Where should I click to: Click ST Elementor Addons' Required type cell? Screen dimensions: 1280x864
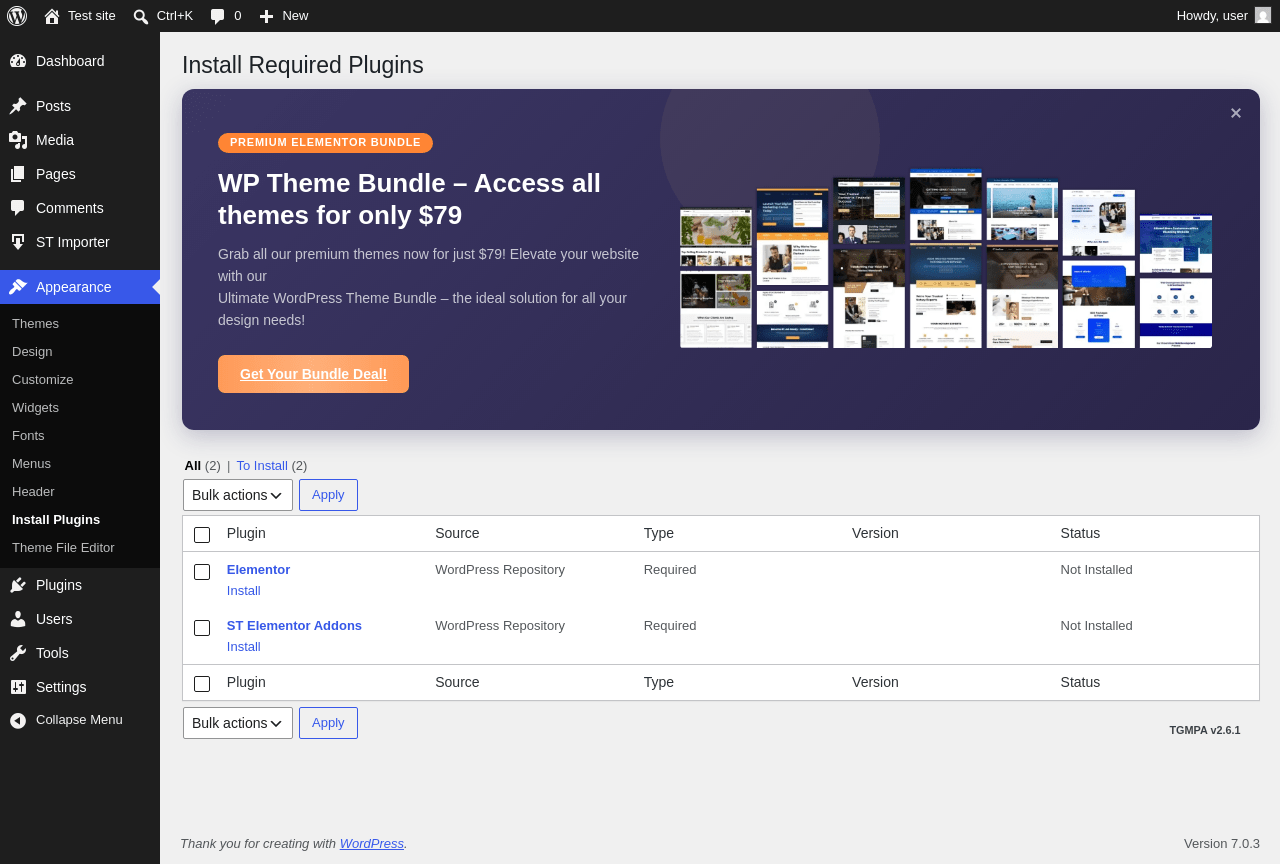coord(670,625)
